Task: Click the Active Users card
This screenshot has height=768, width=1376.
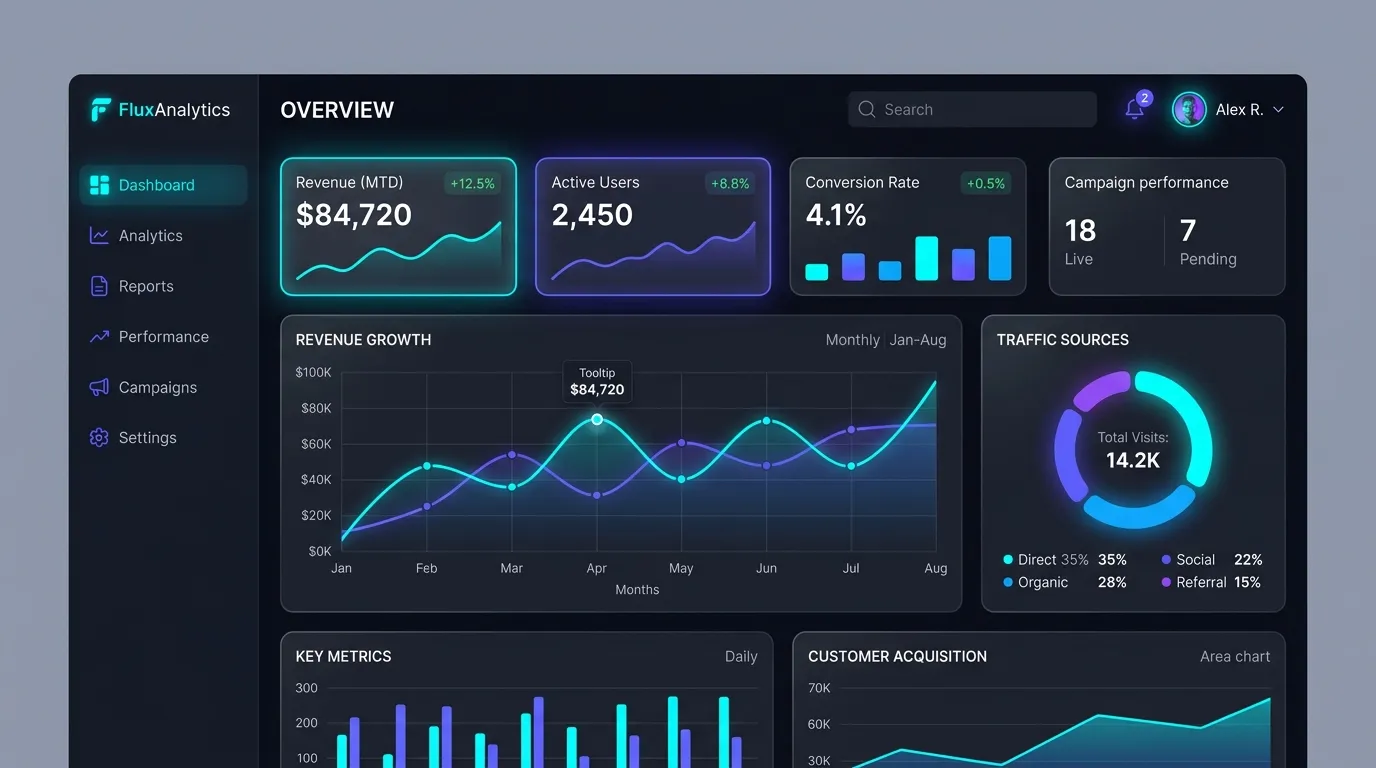Action: point(653,226)
